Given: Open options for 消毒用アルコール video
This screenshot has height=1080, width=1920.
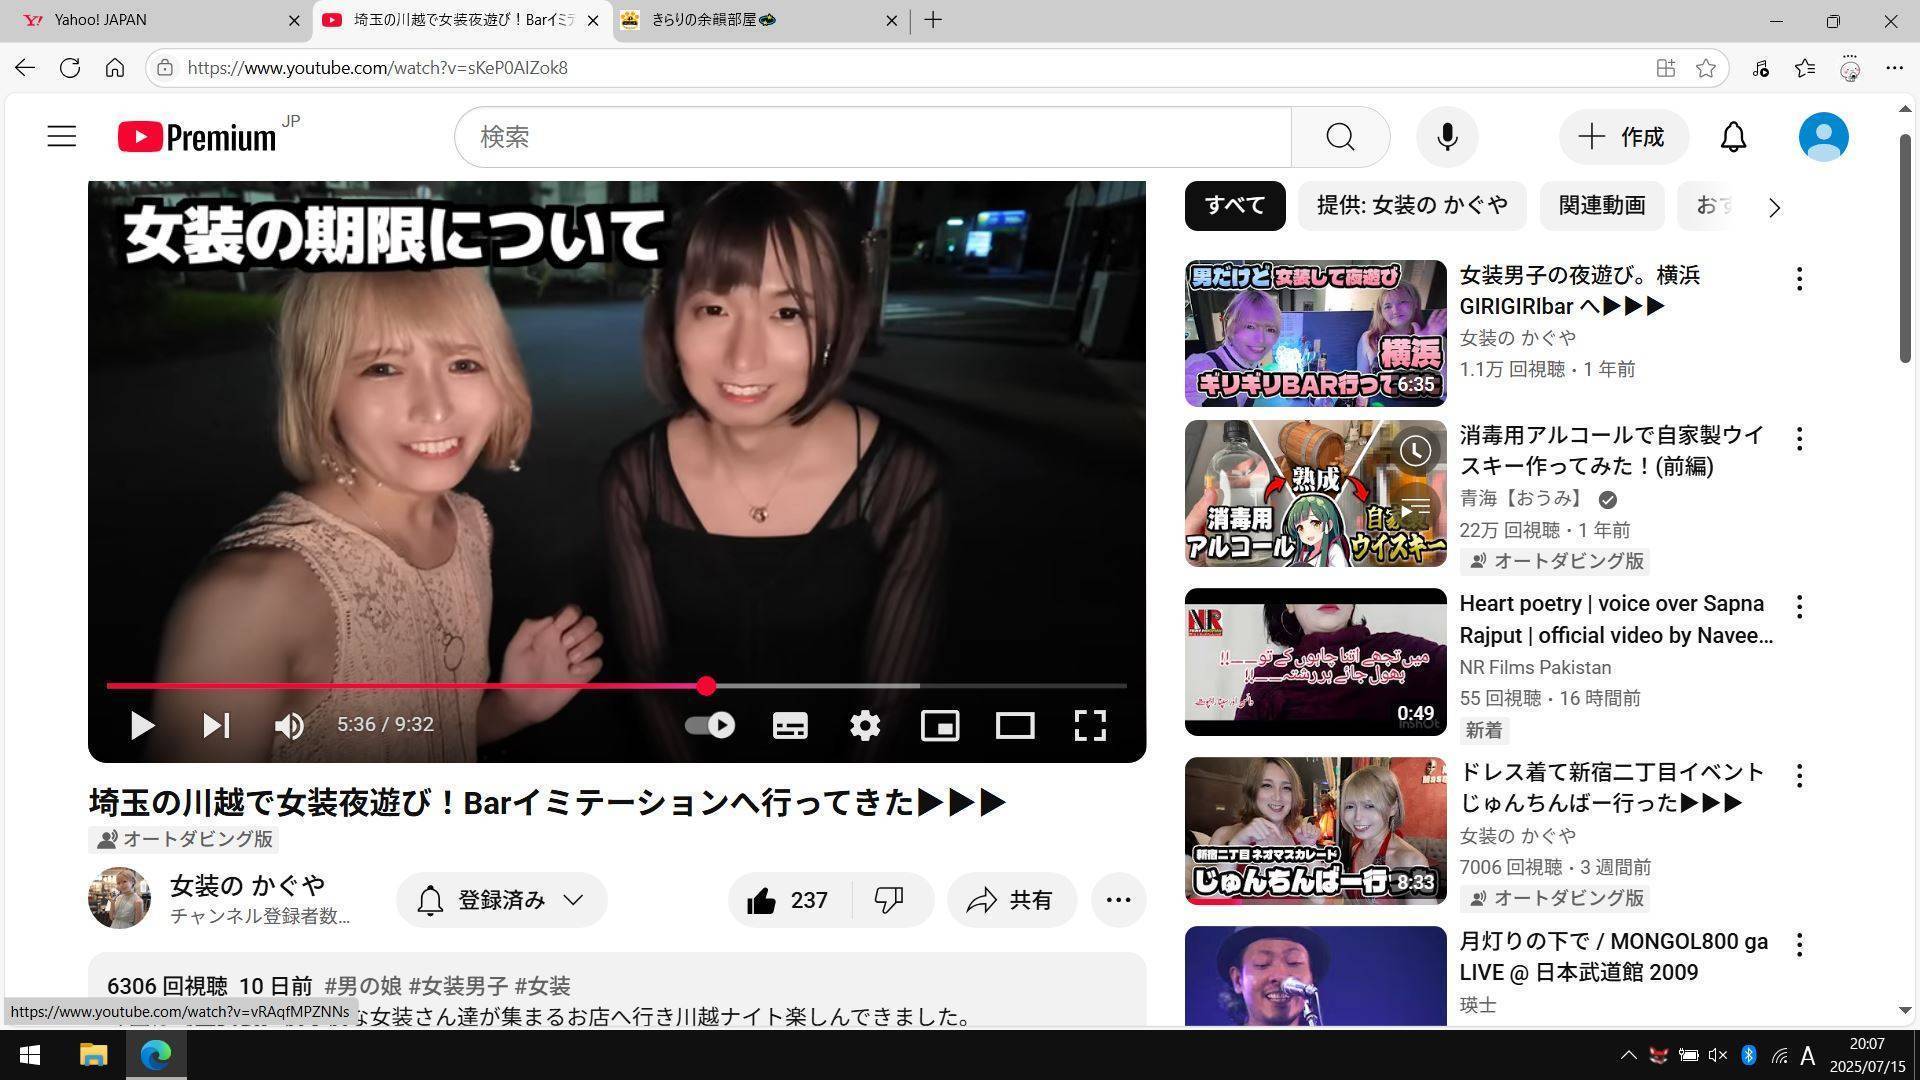Looking at the screenshot, I should click(1799, 439).
